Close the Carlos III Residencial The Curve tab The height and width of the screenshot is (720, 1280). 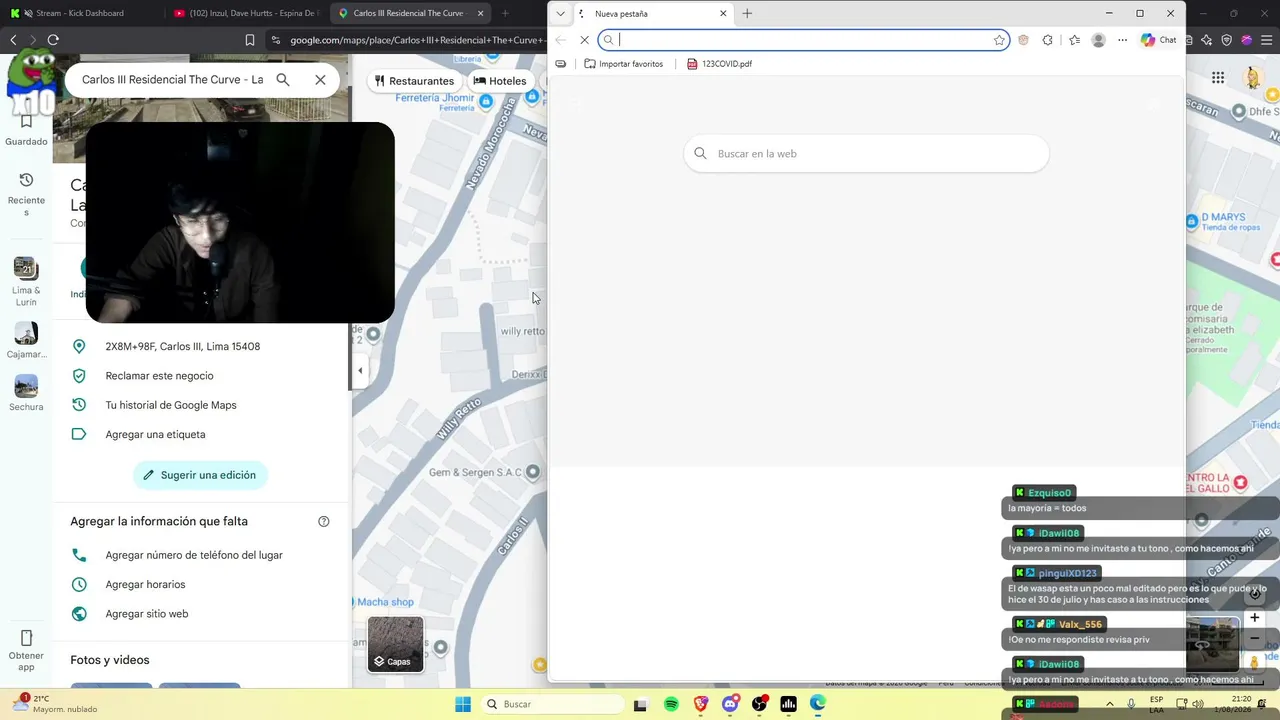[481, 13]
